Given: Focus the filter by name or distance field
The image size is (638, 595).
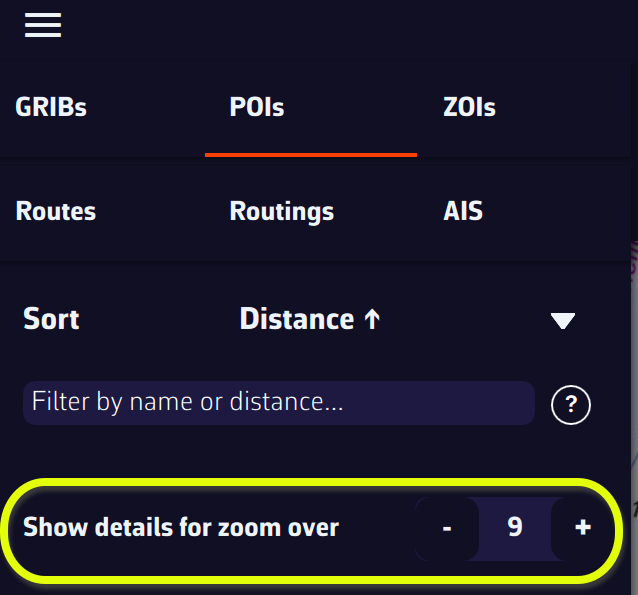Looking at the screenshot, I should tap(278, 403).
